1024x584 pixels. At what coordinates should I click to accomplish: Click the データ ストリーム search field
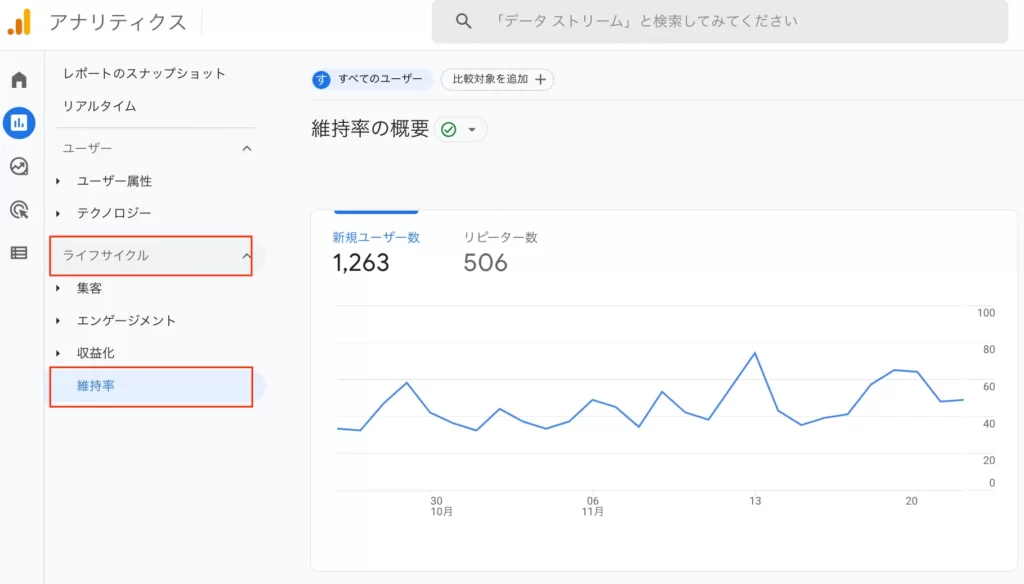(x=720, y=22)
